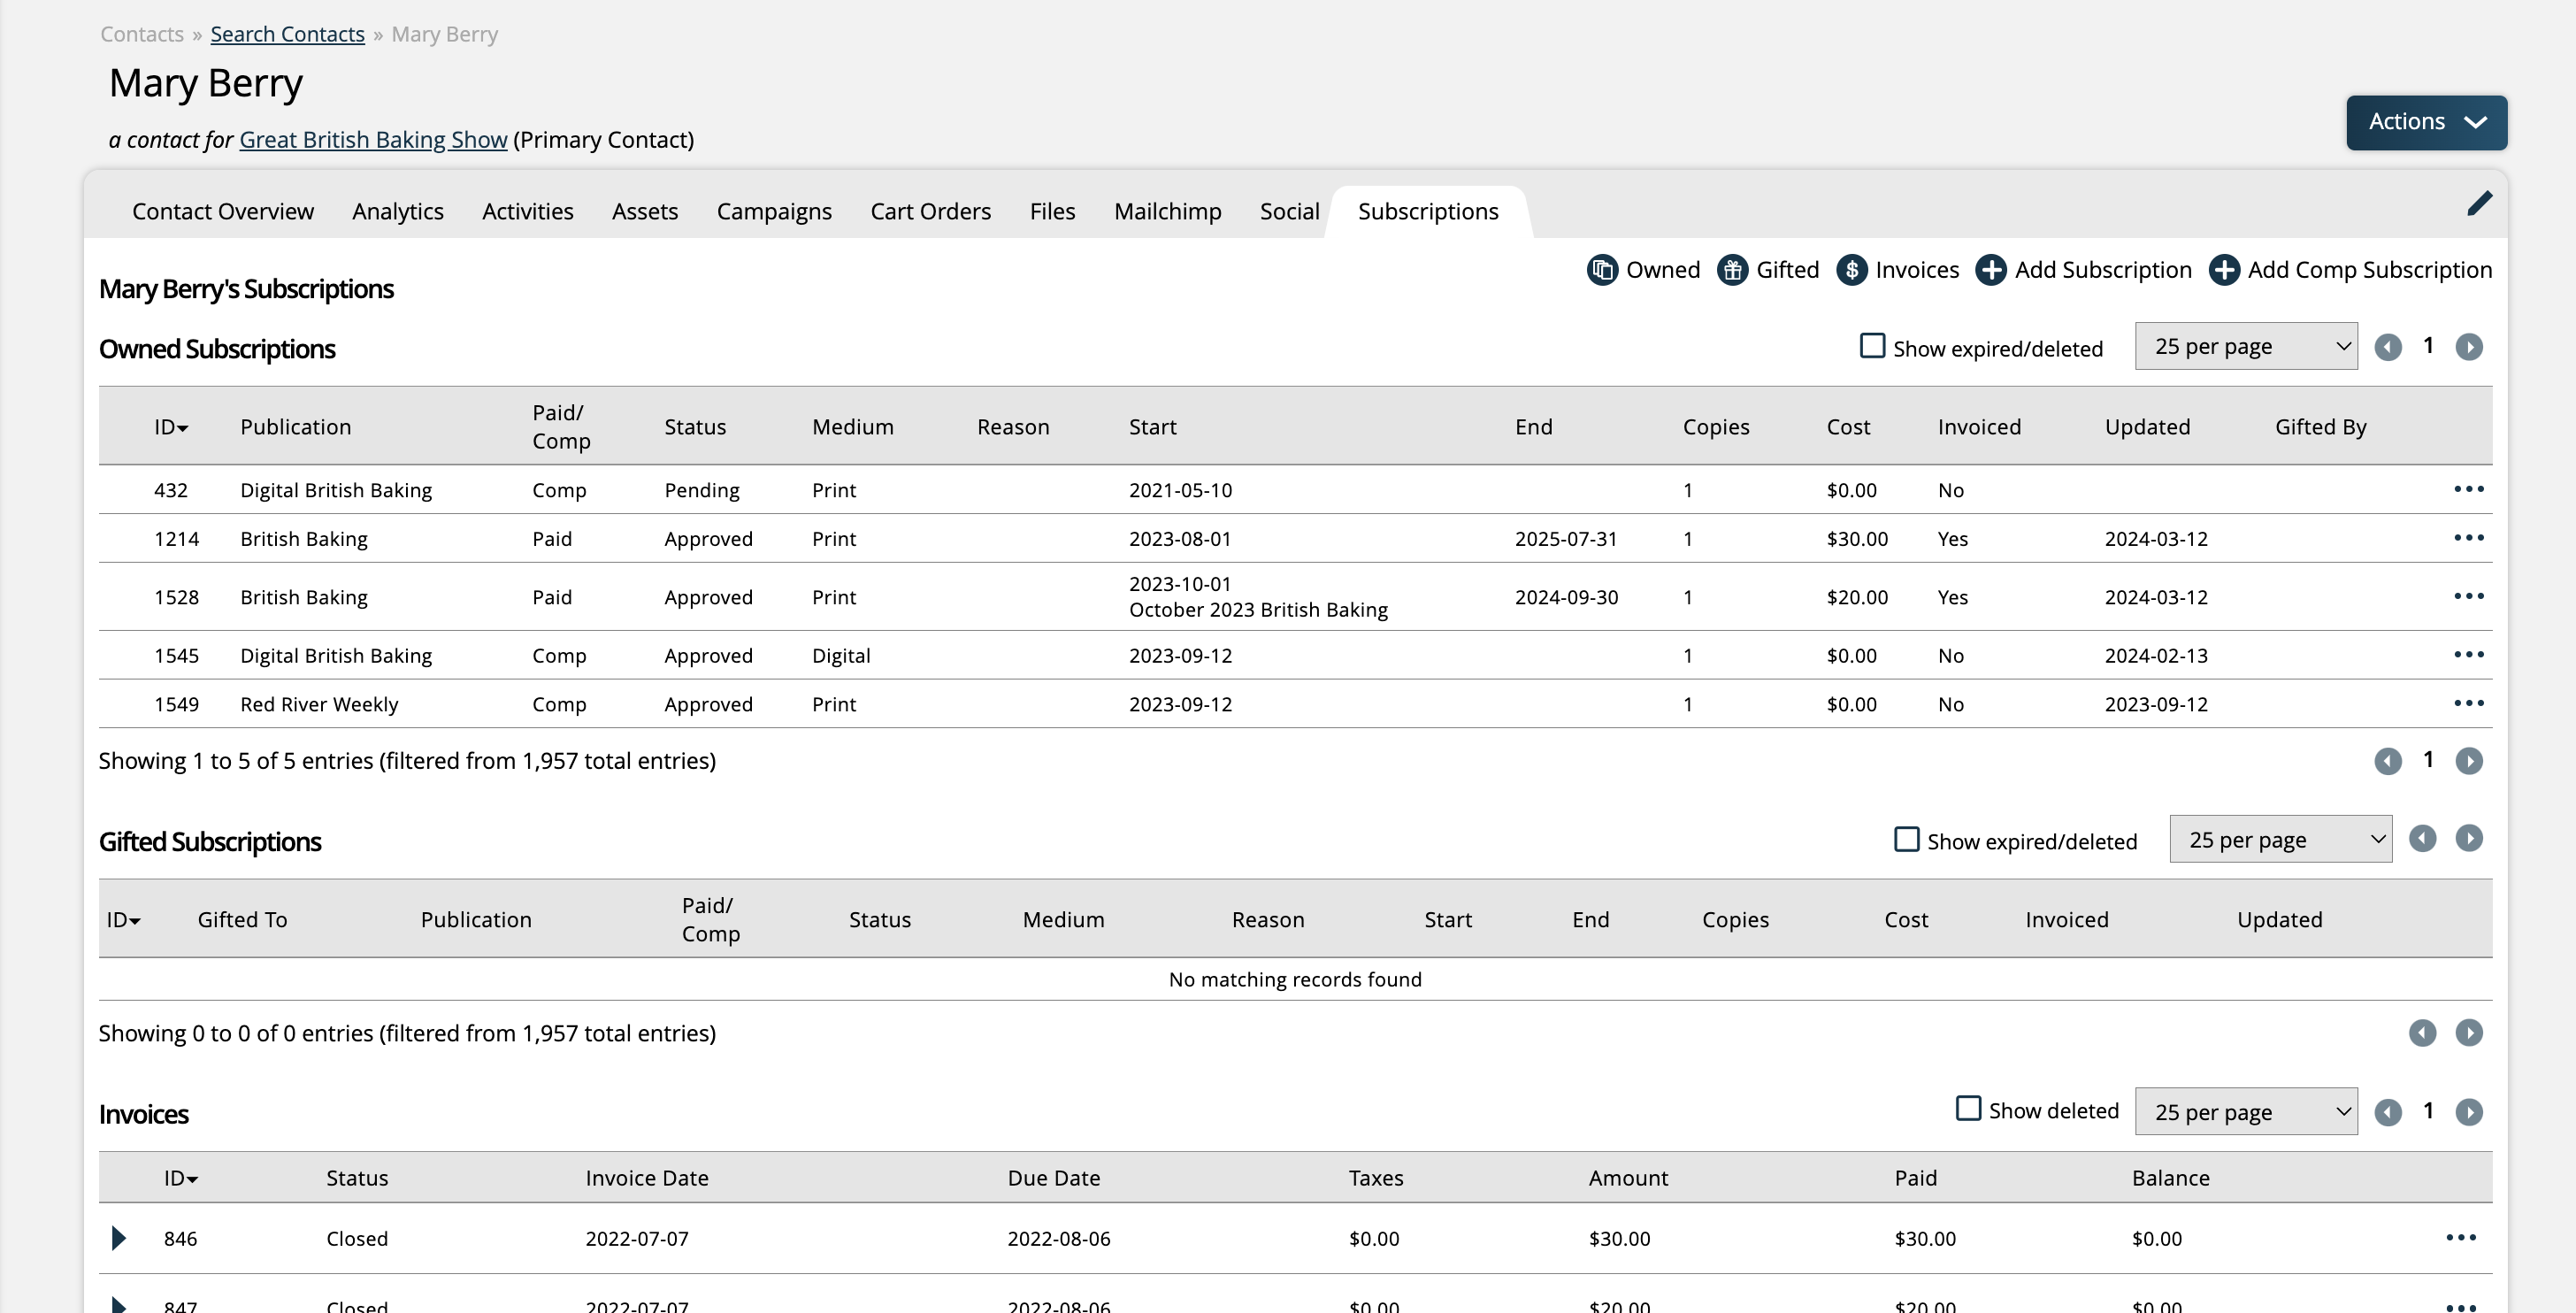Switch to the Contact Overview tab
This screenshot has width=2576, height=1313.
point(223,211)
